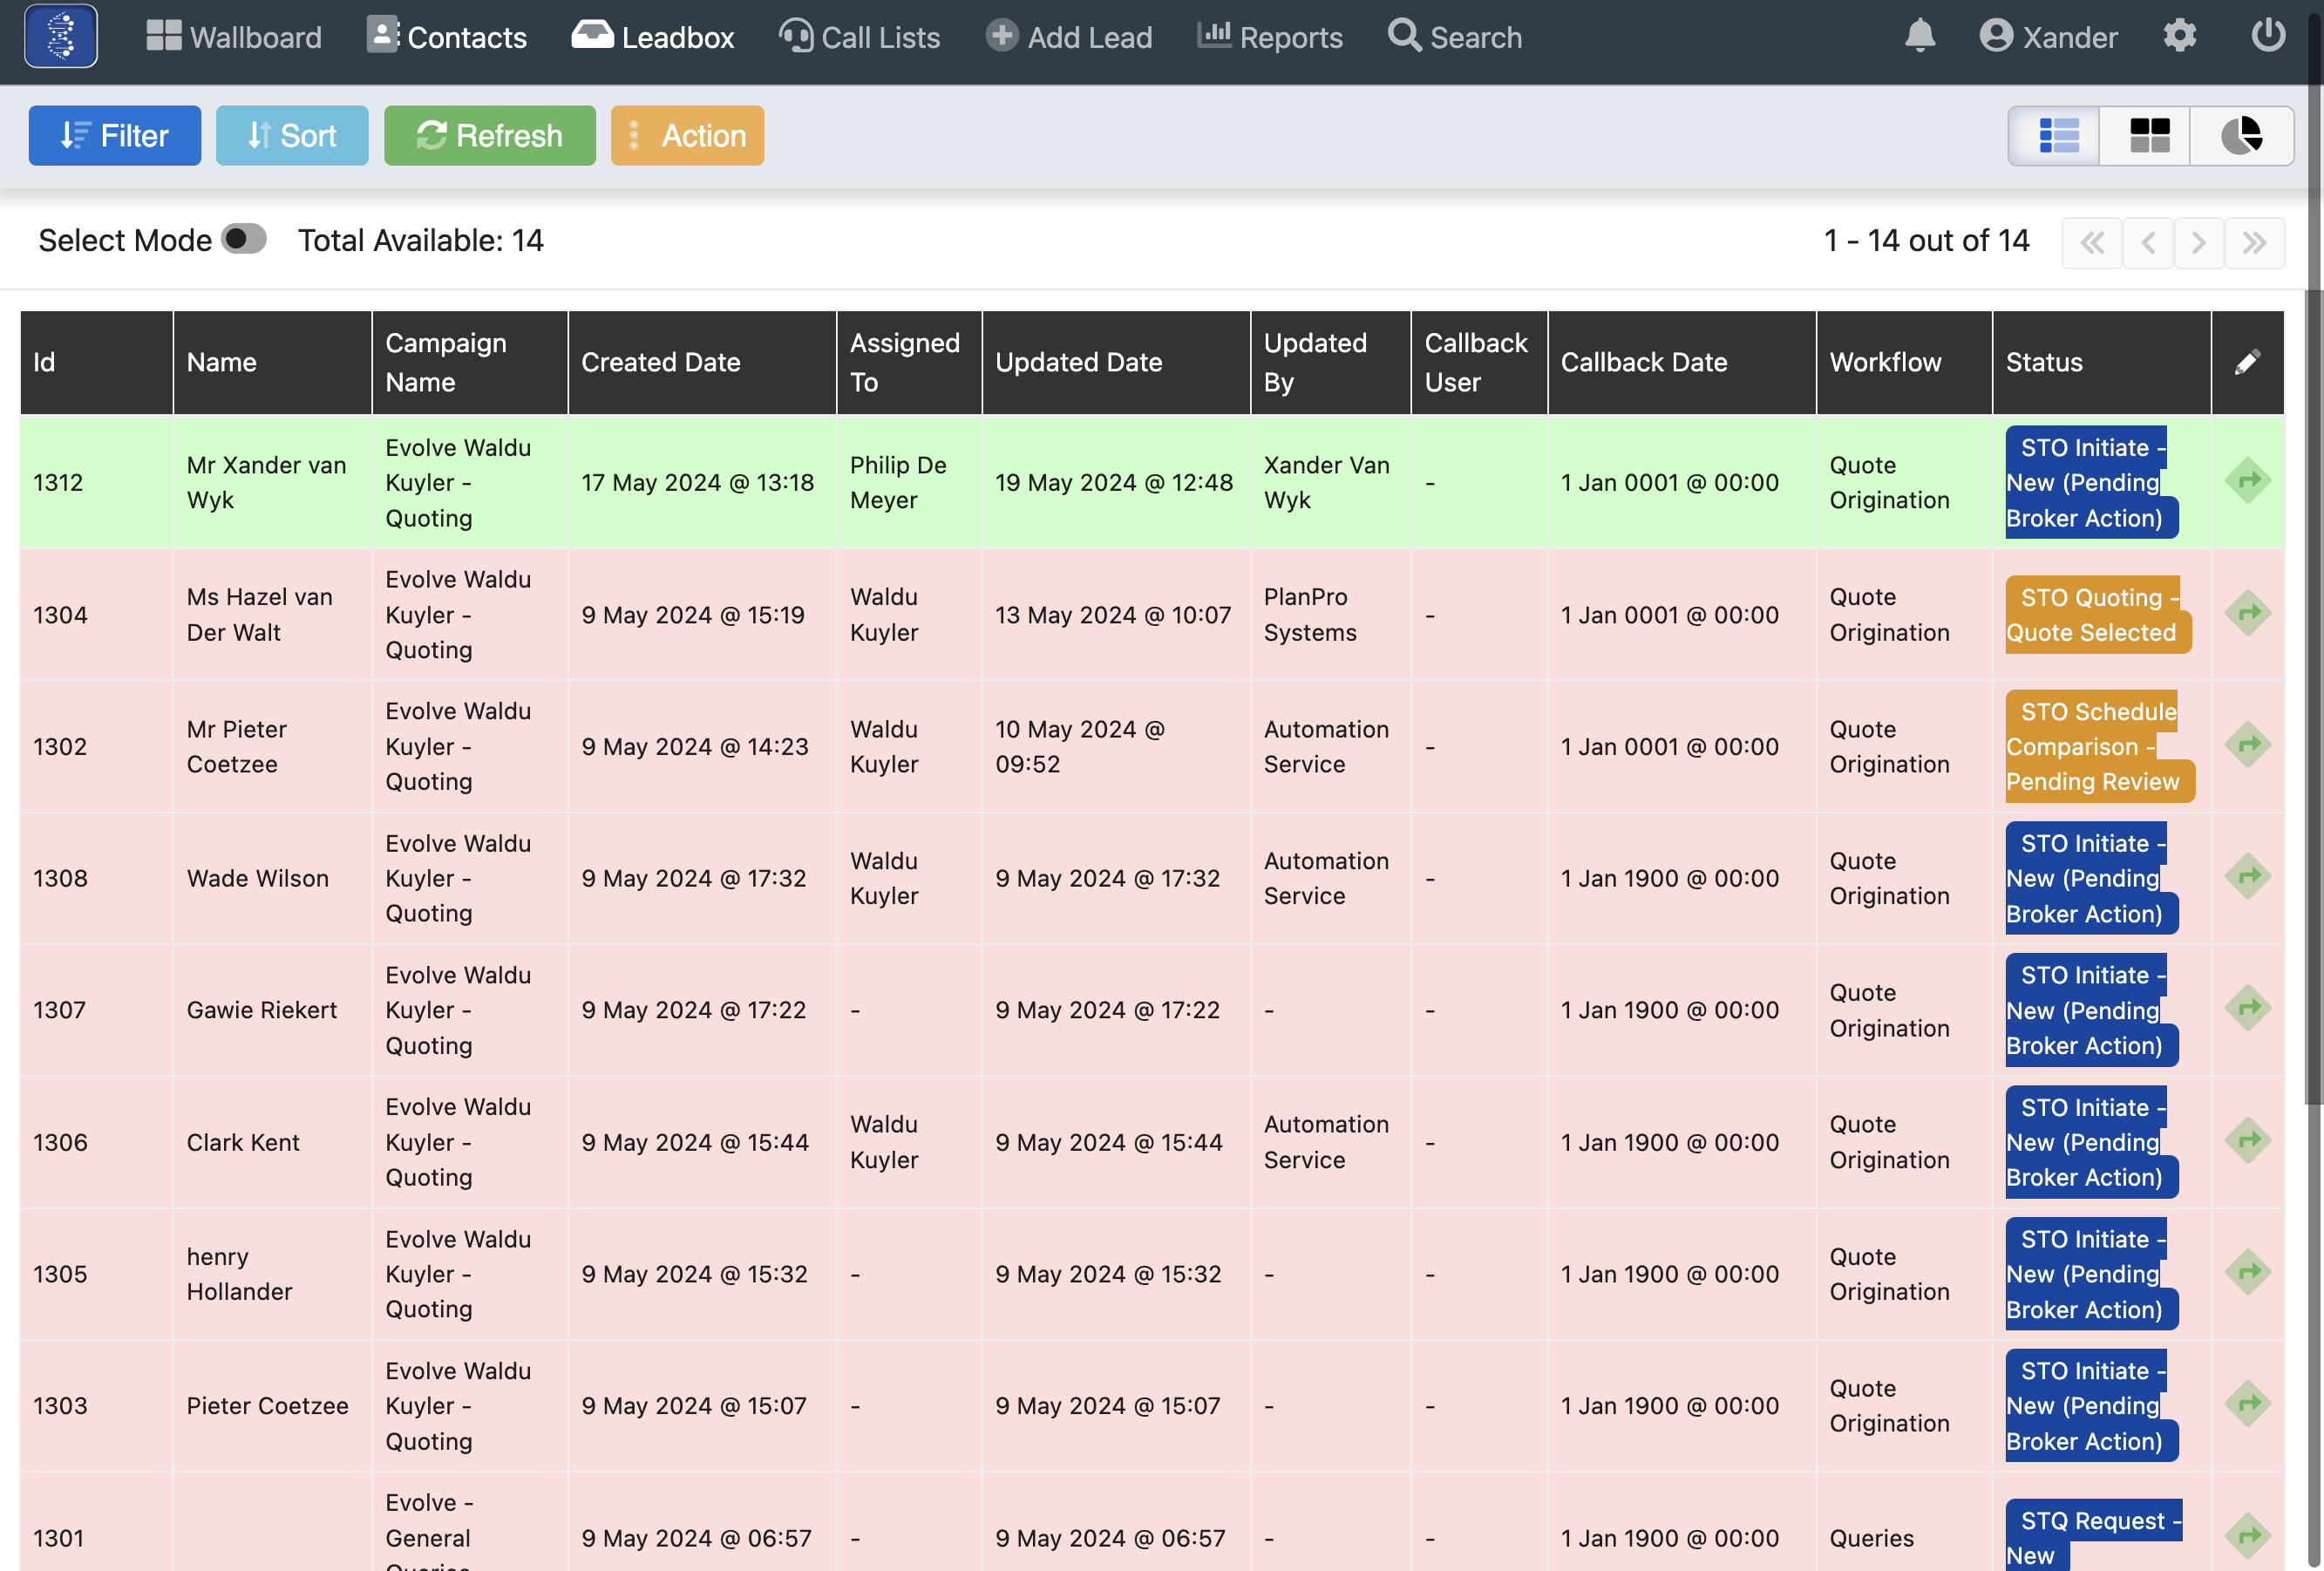The height and width of the screenshot is (1571, 2324).
Task: Switch to grid card view
Action: pyautogui.click(x=2148, y=135)
